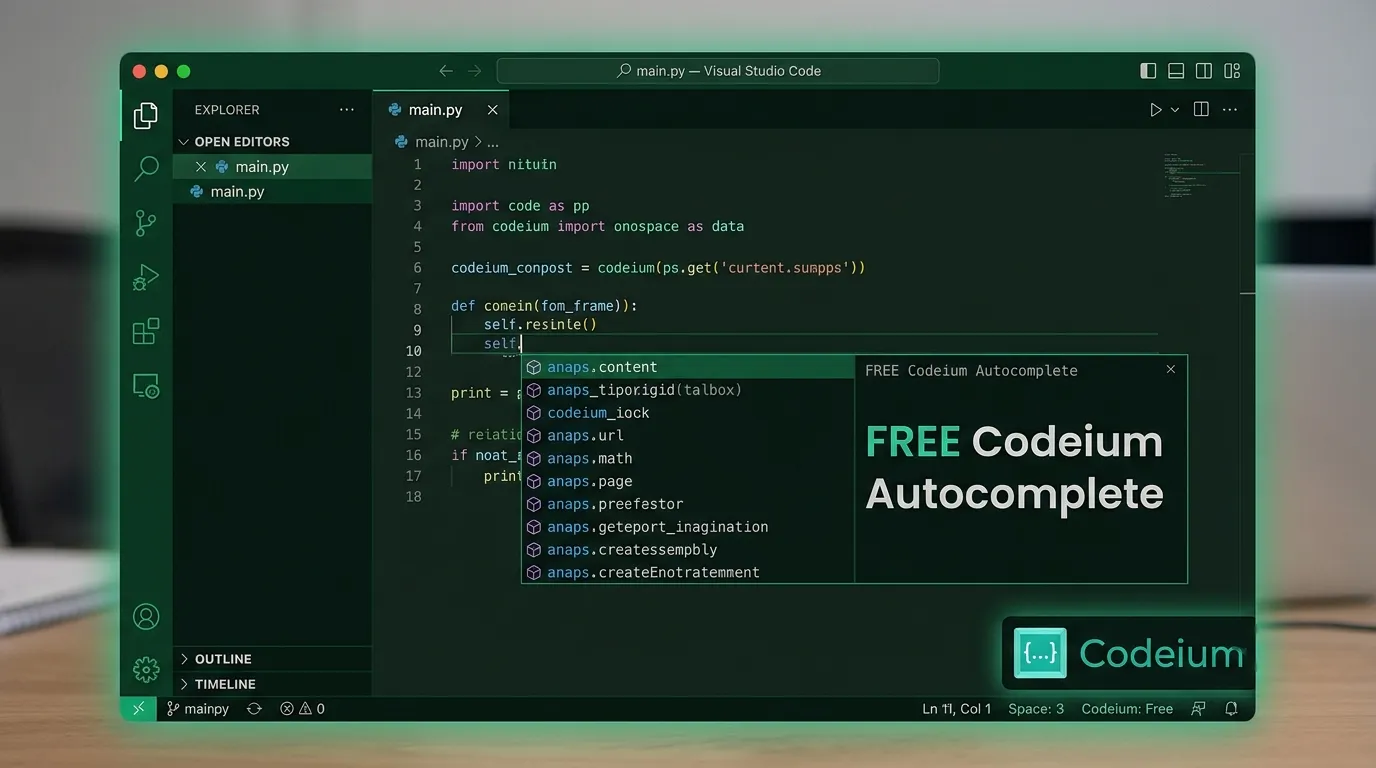This screenshot has height=768, width=1376.
Task: Open Explorer's Views and More Actions ellipsis
Action: point(347,110)
